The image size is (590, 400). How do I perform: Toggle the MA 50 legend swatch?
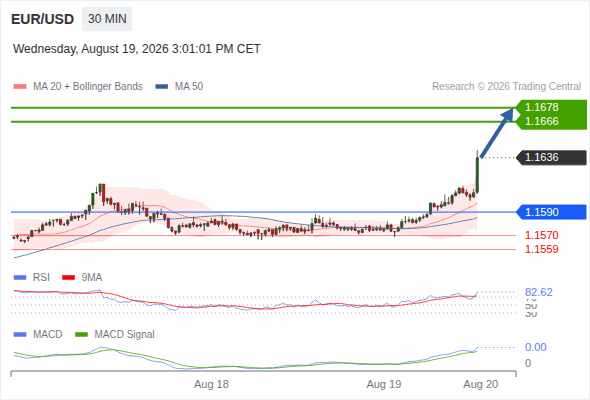click(162, 87)
